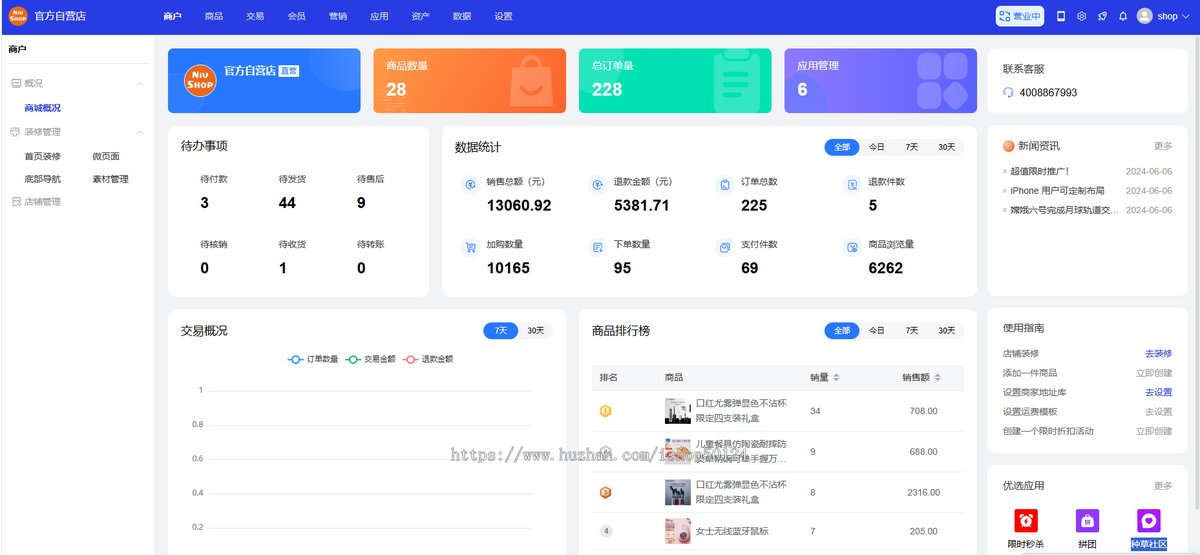Select 今日 in 商品排行榜 filter
Viewport: 1200px width, 555px height.
877,330
